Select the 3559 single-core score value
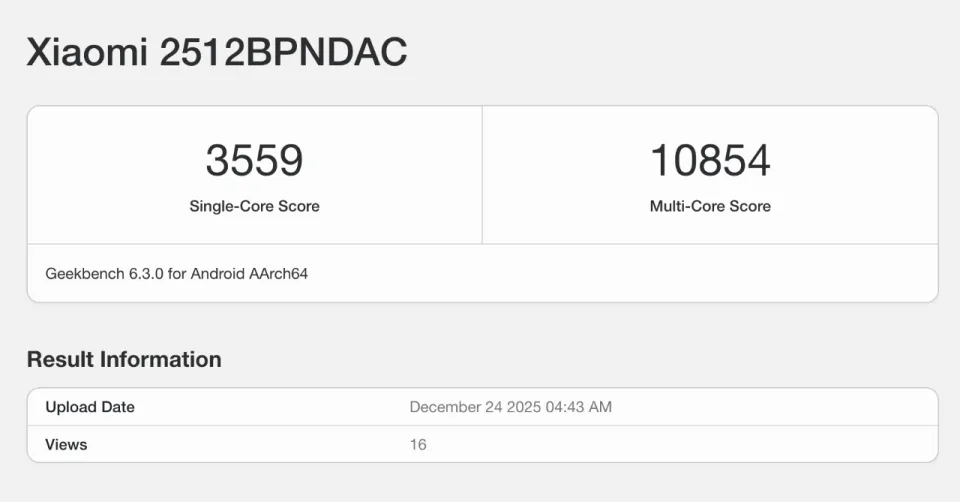Viewport: 960px width, 502px height. tap(254, 160)
